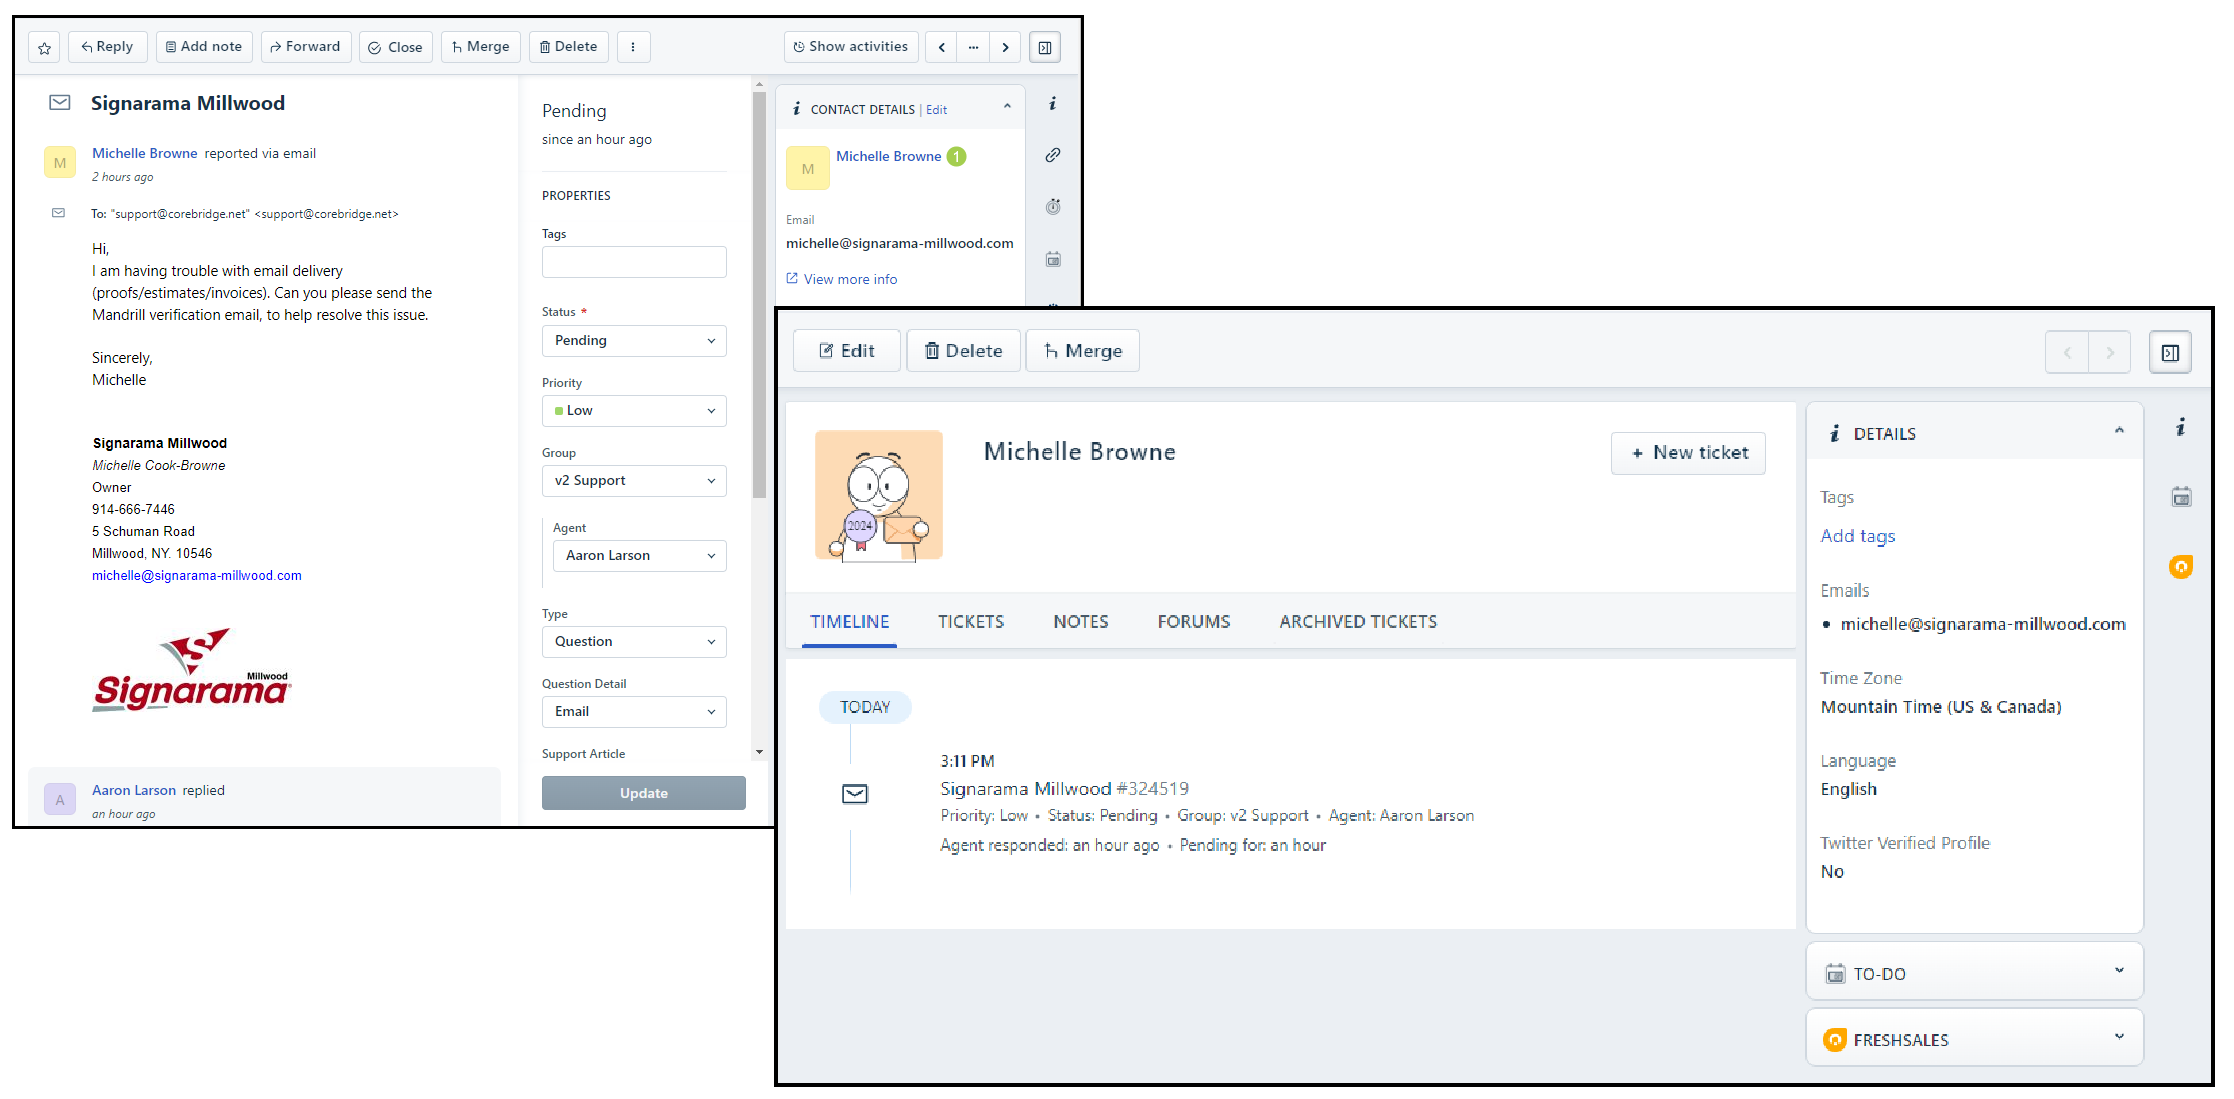Open the Status dropdown showing Pending
Viewport: 2234px width, 1099px height.
[634, 341]
